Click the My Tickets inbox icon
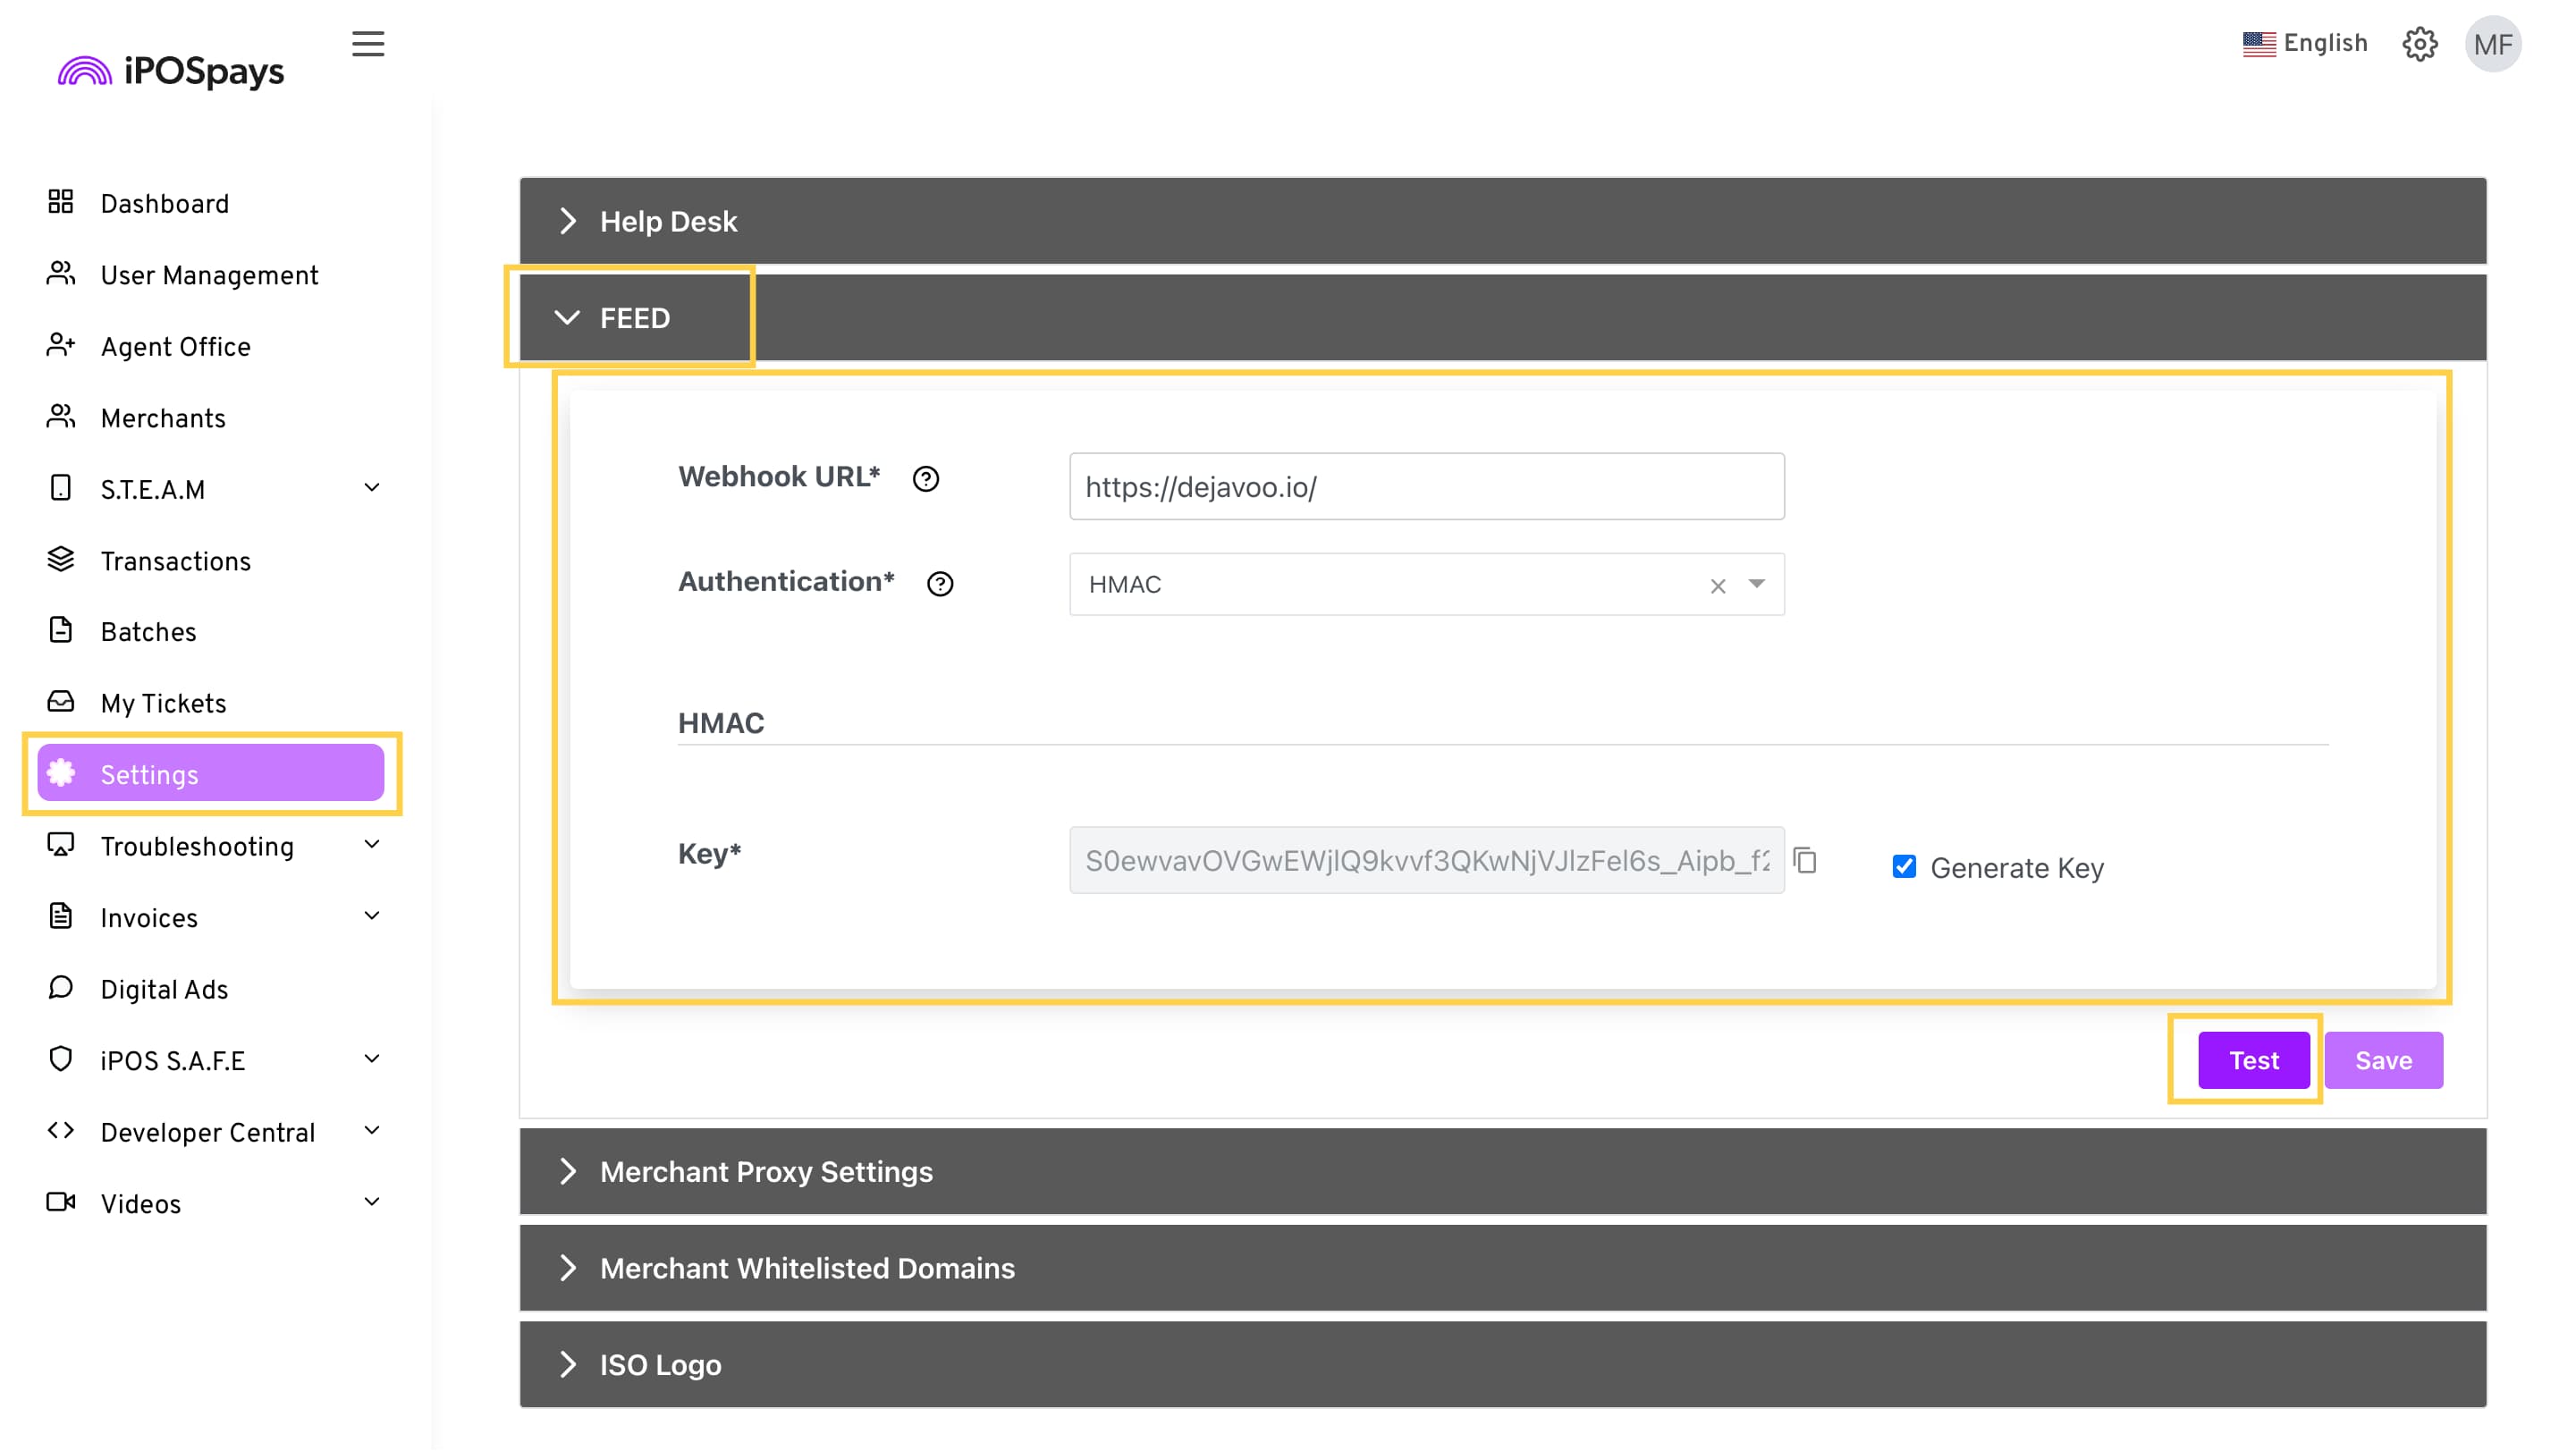 [61, 702]
